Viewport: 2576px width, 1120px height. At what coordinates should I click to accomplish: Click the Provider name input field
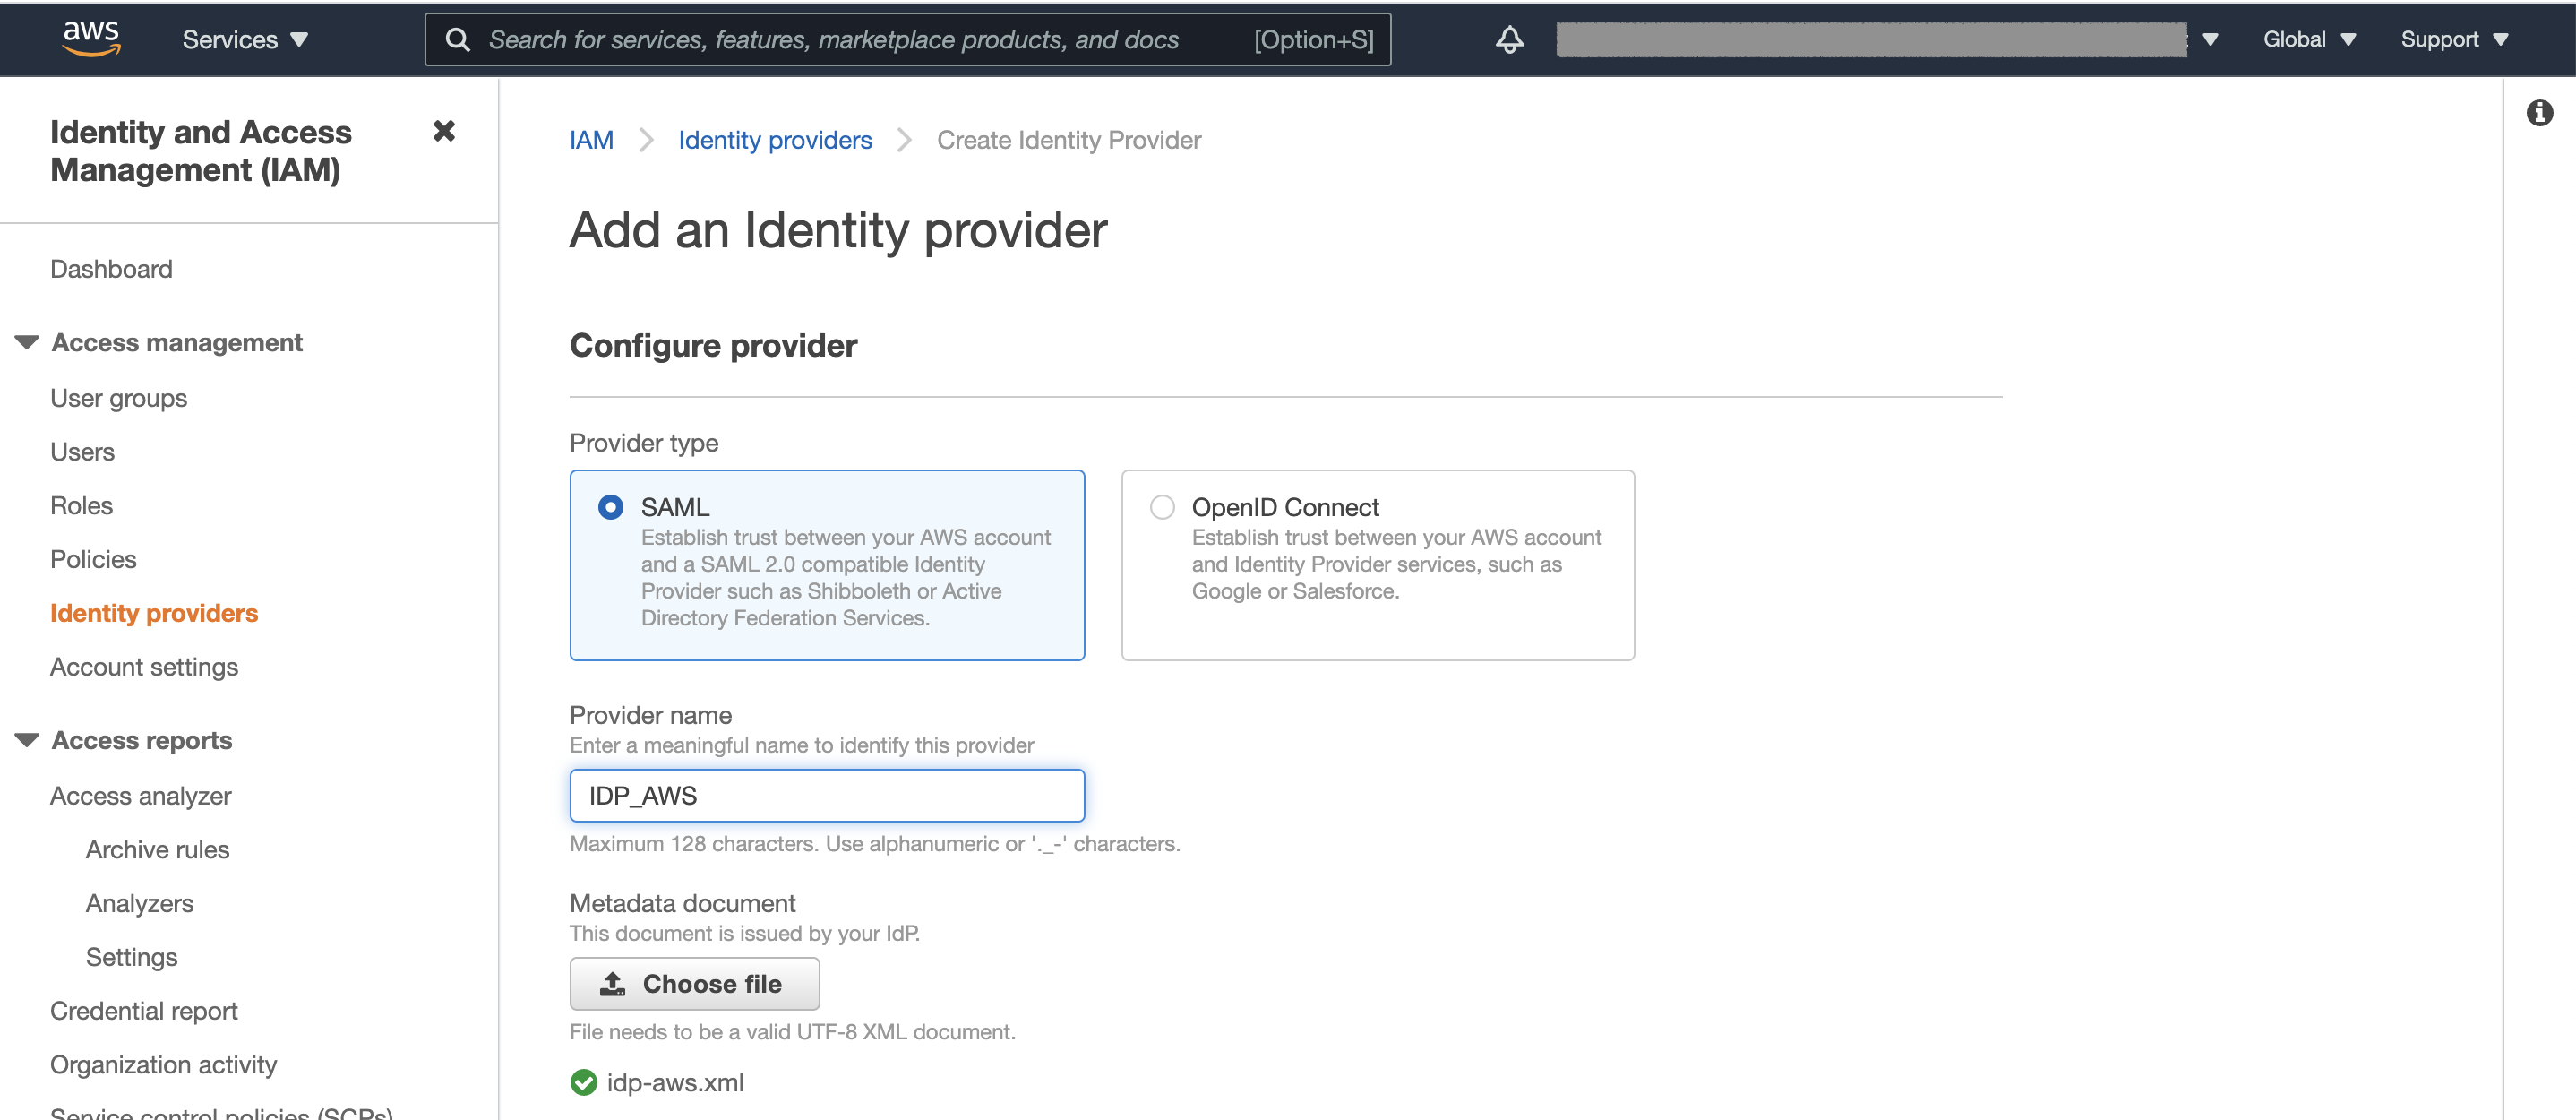[x=826, y=796]
